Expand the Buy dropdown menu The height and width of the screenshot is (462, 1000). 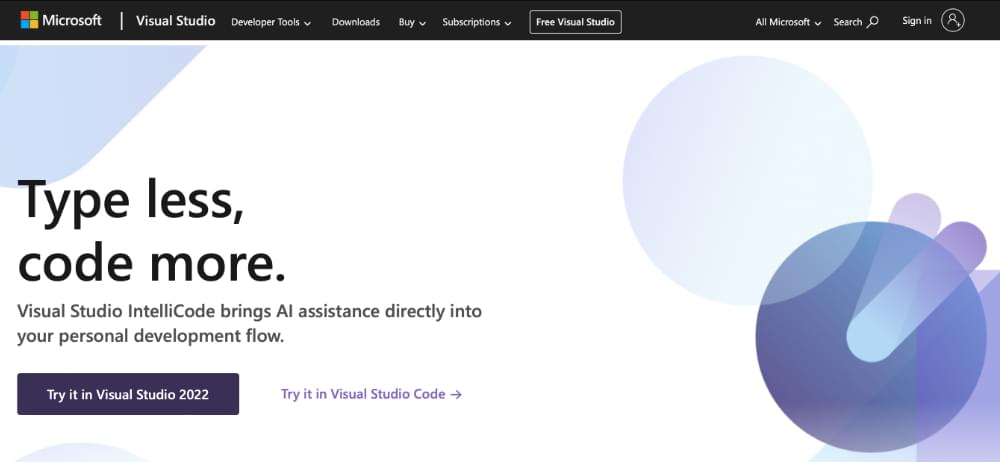tap(412, 22)
